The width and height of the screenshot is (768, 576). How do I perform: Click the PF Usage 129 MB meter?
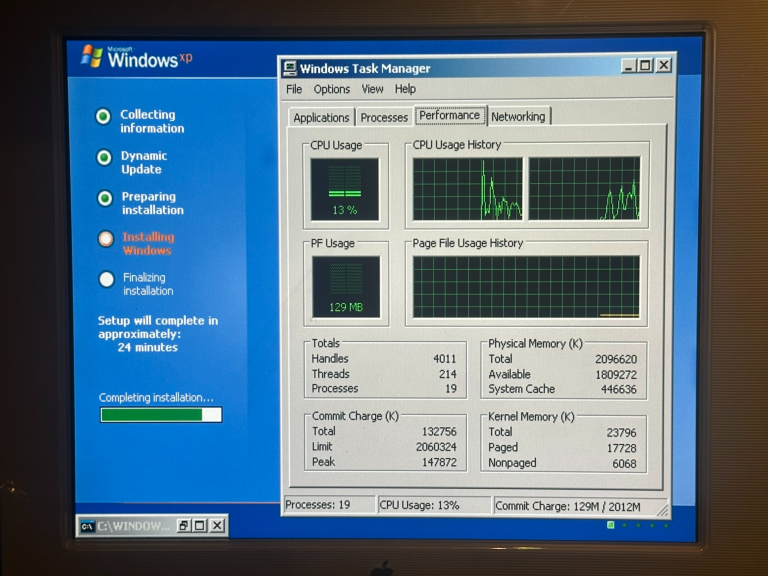pyautogui.click(x=346, y=287)
